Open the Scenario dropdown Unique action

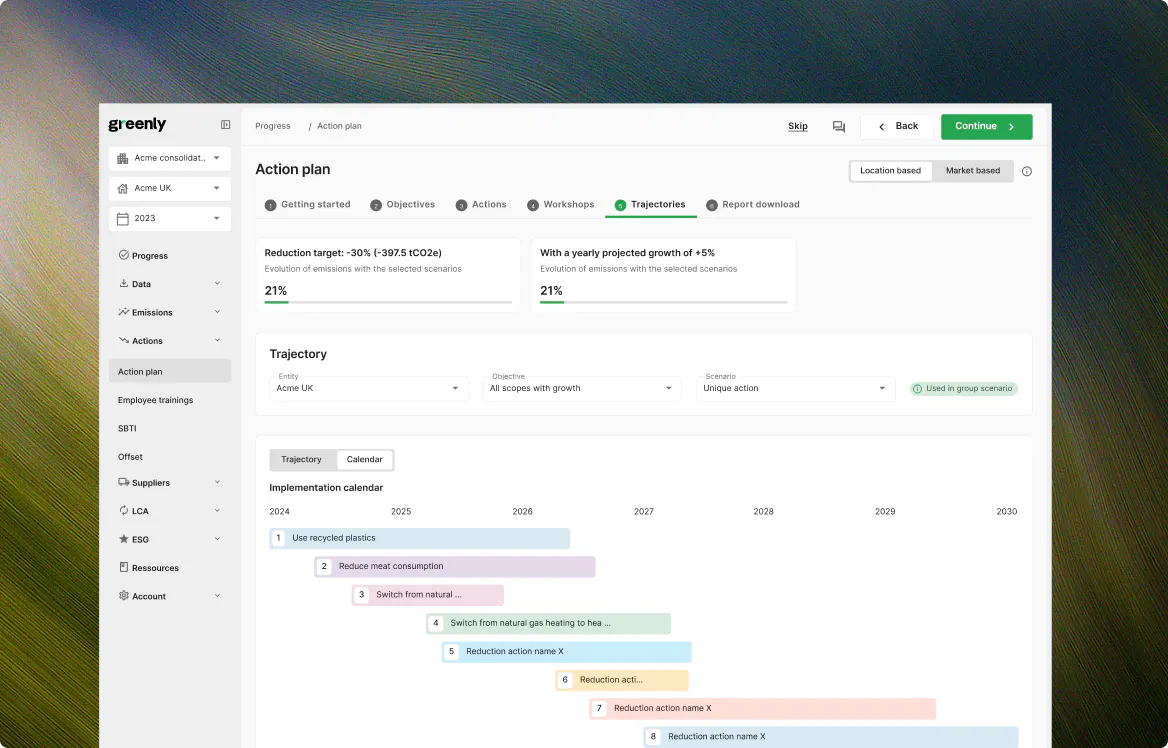795,388
